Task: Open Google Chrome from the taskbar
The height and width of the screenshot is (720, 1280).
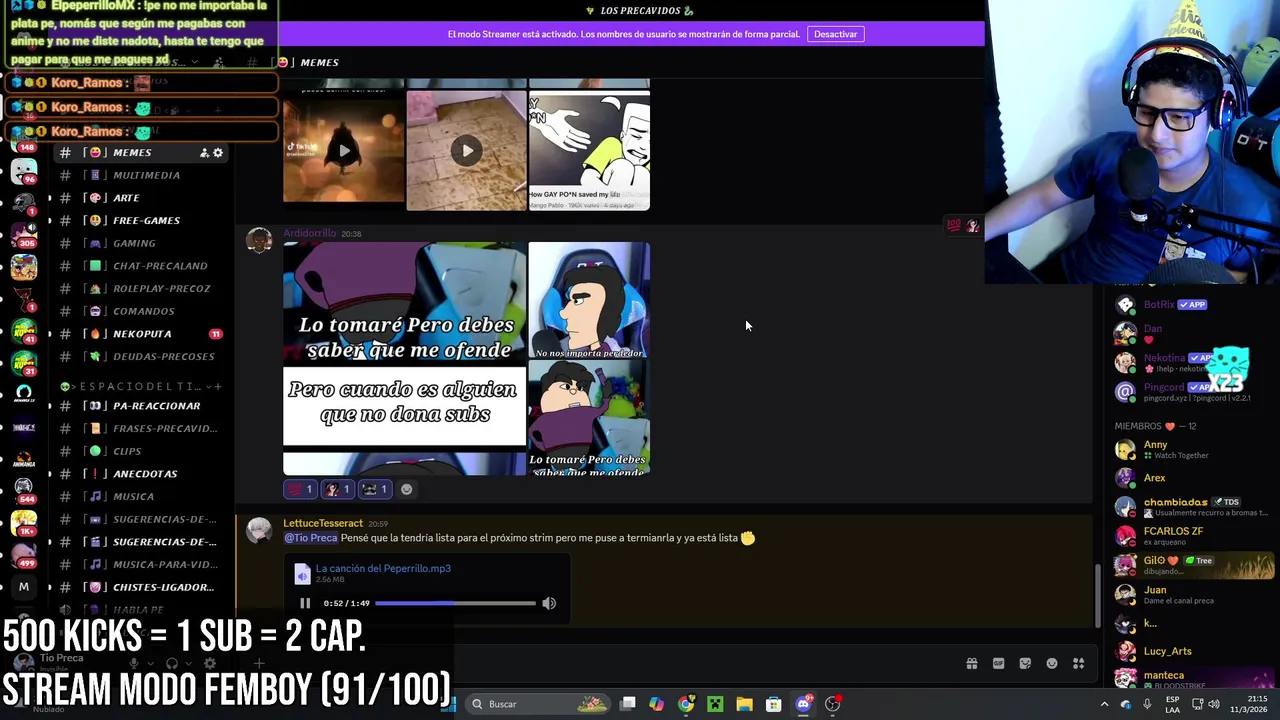Action: [x=686, y=704]
